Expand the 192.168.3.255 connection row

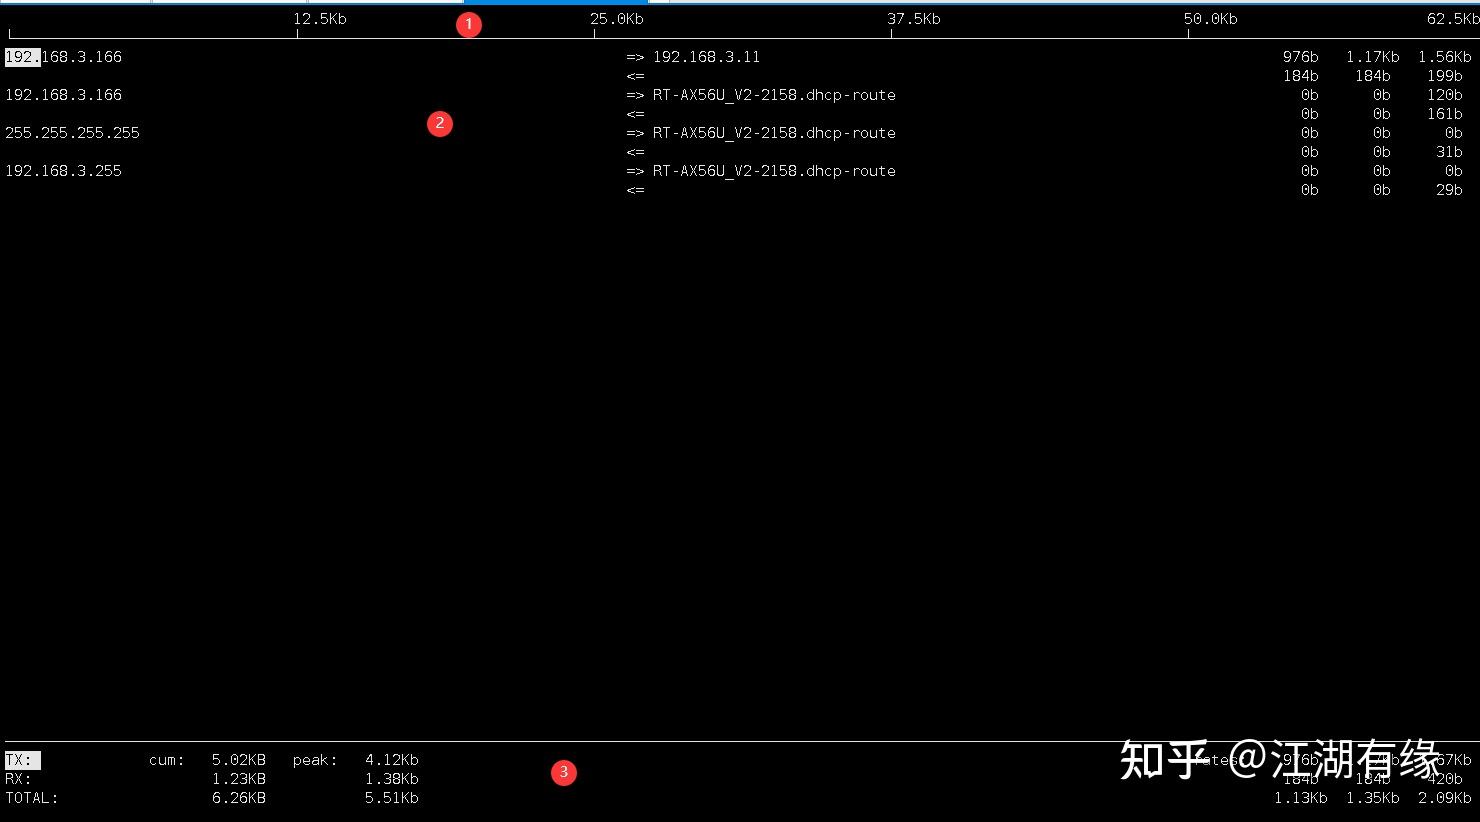point(63,170)
